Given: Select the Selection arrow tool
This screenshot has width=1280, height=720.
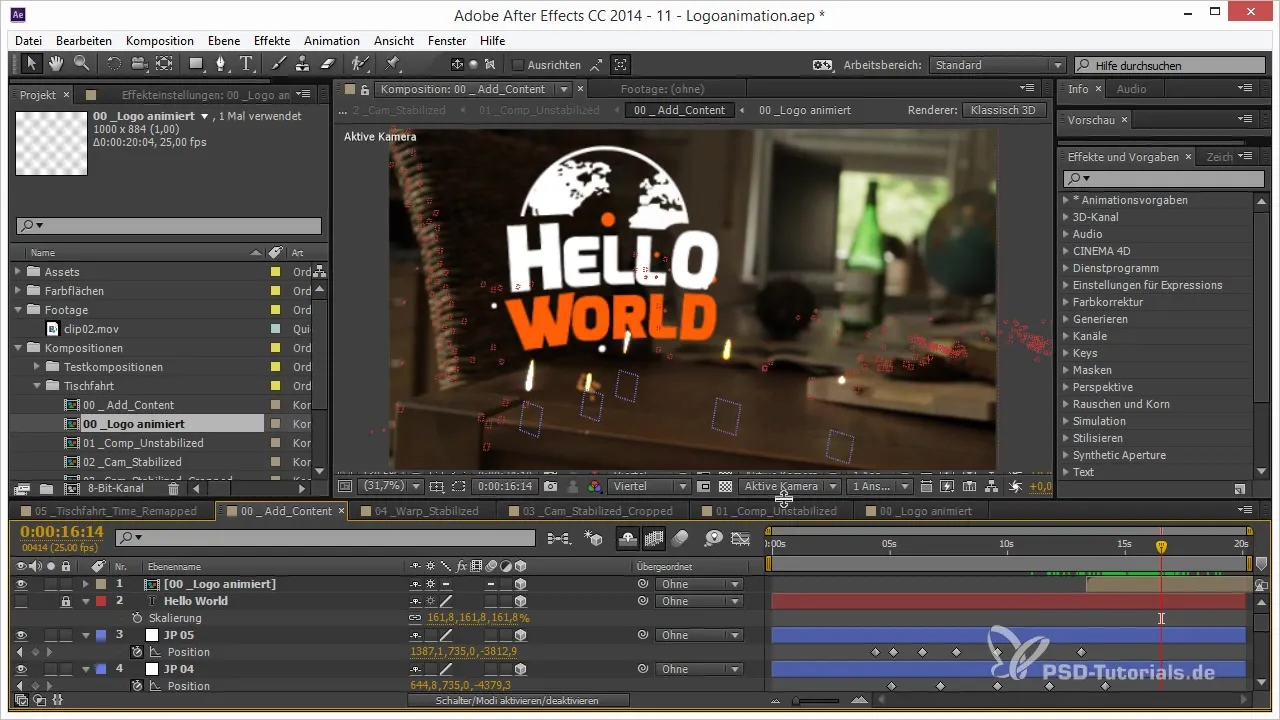Looking at the screenshot, I should coord(32,64).
